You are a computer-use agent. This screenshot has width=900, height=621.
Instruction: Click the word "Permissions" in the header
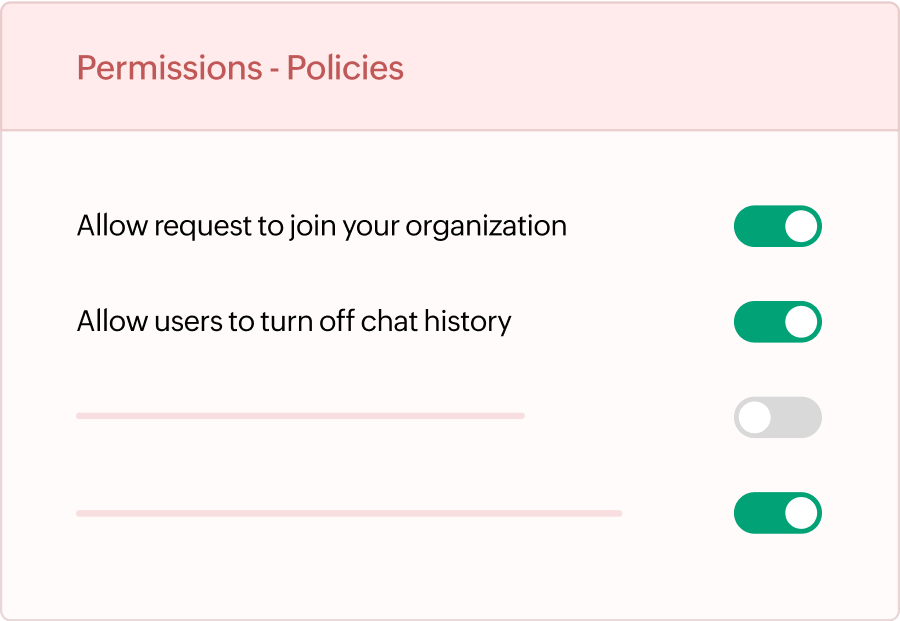click(169, 68)
